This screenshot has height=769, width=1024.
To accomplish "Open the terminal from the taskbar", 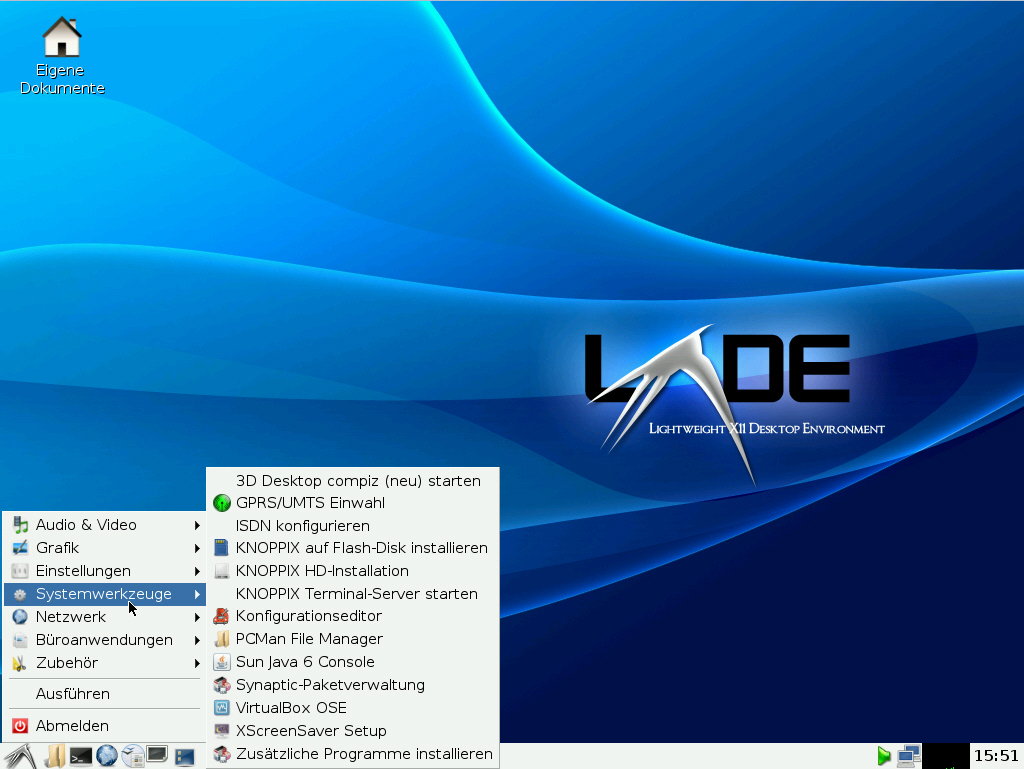I will [81, 757].
